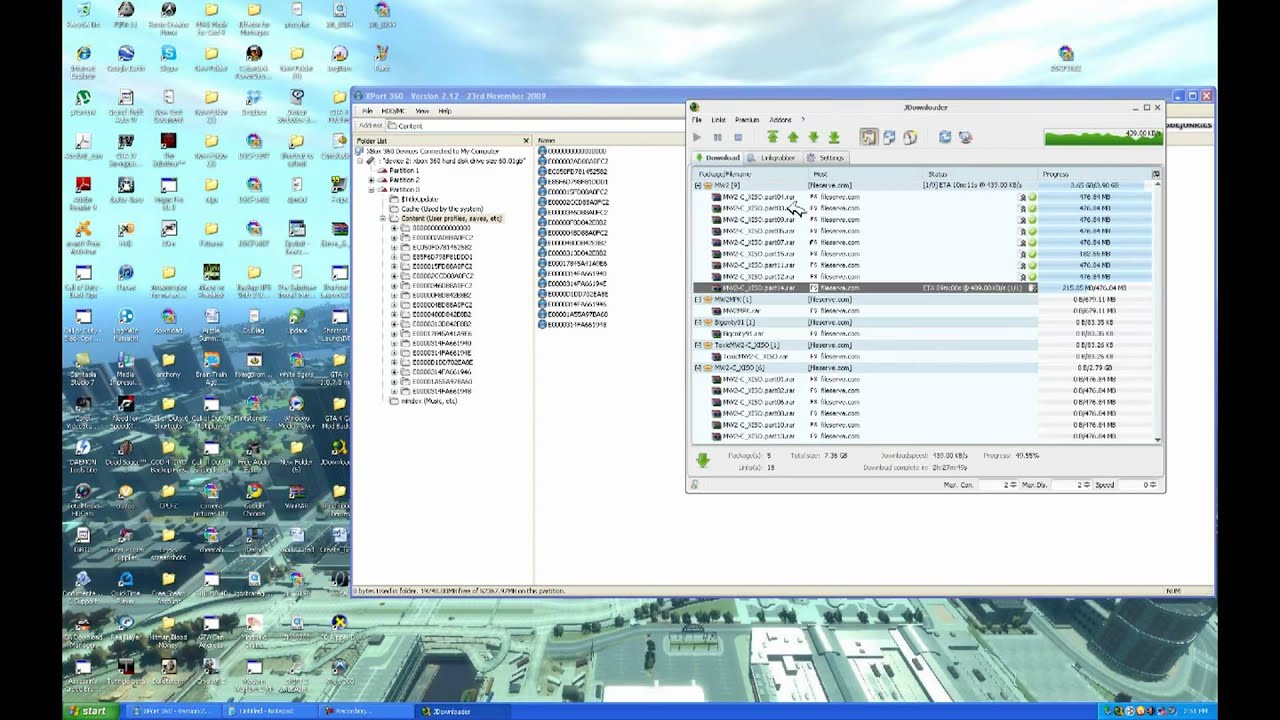Open JDownloader Links menu
The height and width of the screenshot is (720, 1280).
(x=718, y=120)
